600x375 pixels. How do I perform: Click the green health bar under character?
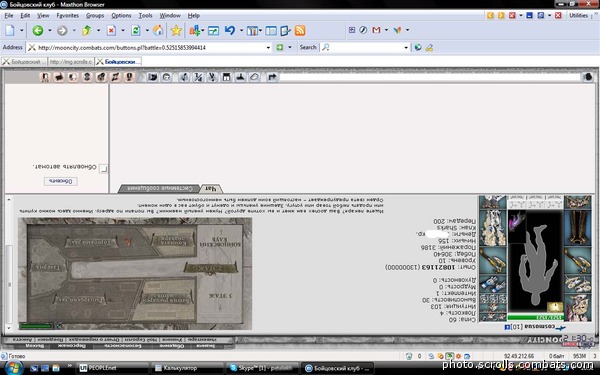click(x=535, y=317)
